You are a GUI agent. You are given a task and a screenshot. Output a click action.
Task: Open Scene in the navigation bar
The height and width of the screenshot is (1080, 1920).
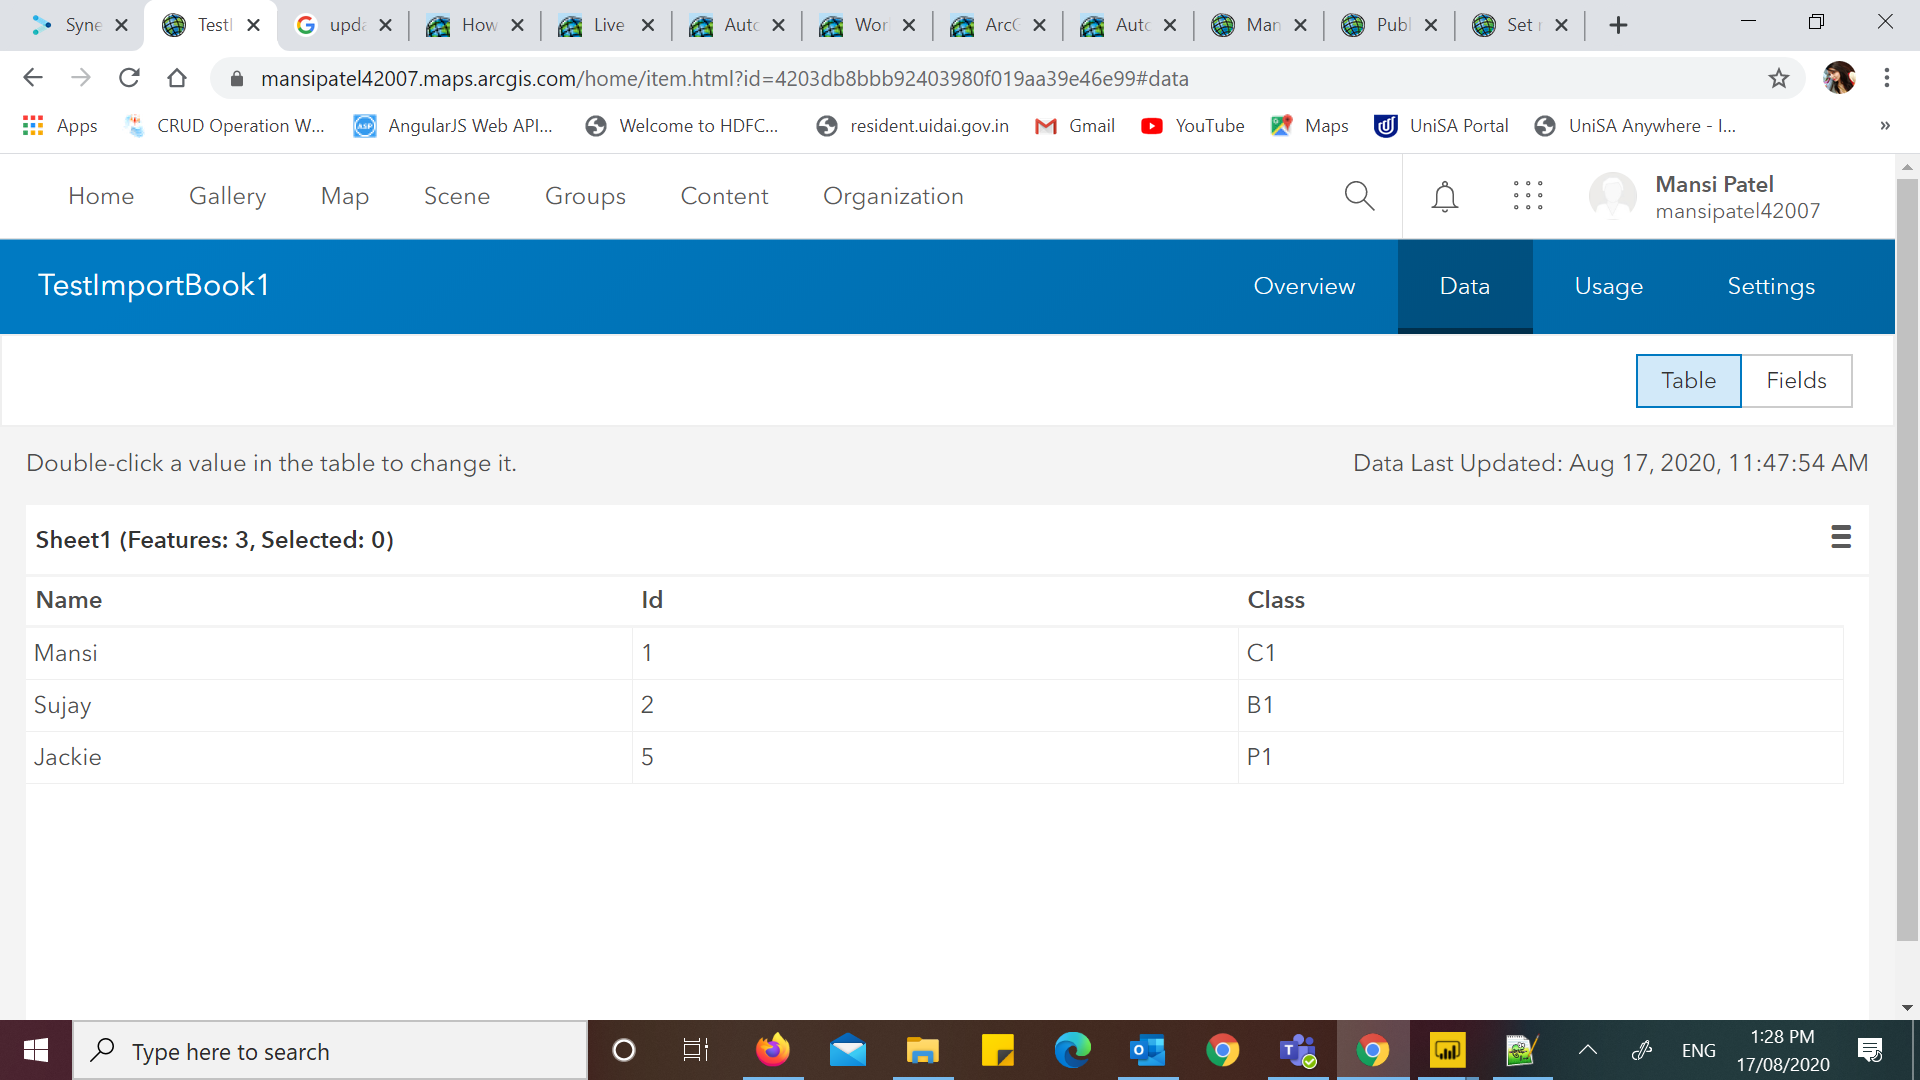point(457,196)
